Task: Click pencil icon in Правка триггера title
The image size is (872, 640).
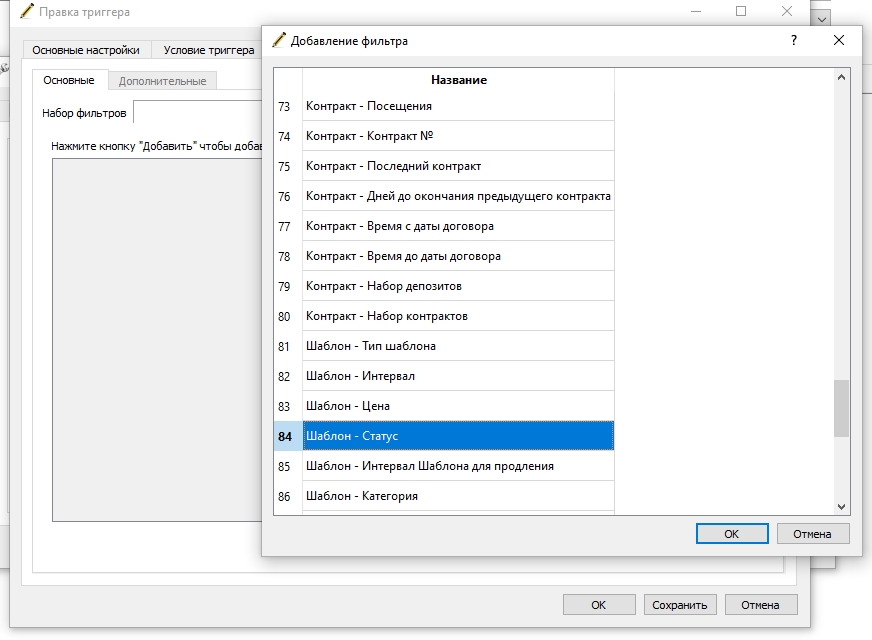Action: click(x=27, y=11)
